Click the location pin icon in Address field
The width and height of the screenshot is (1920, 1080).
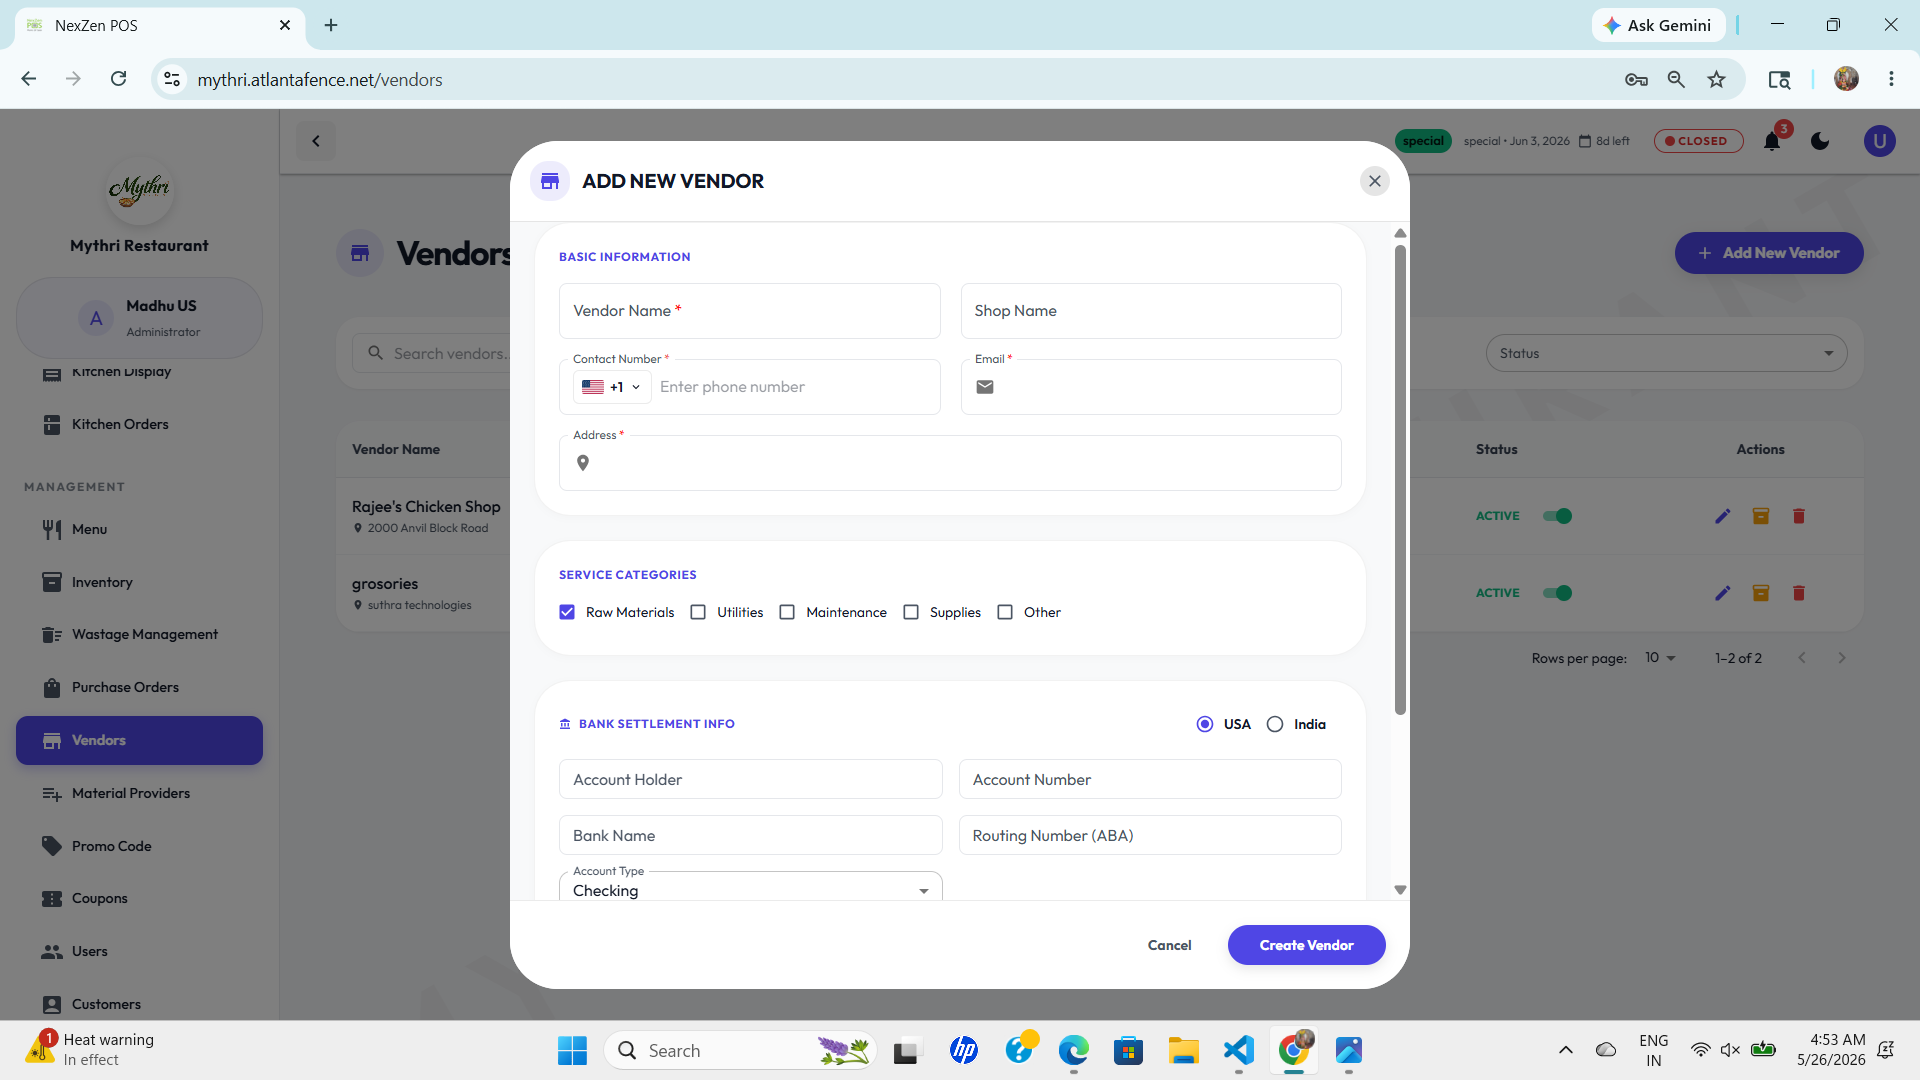pos(583,463)
